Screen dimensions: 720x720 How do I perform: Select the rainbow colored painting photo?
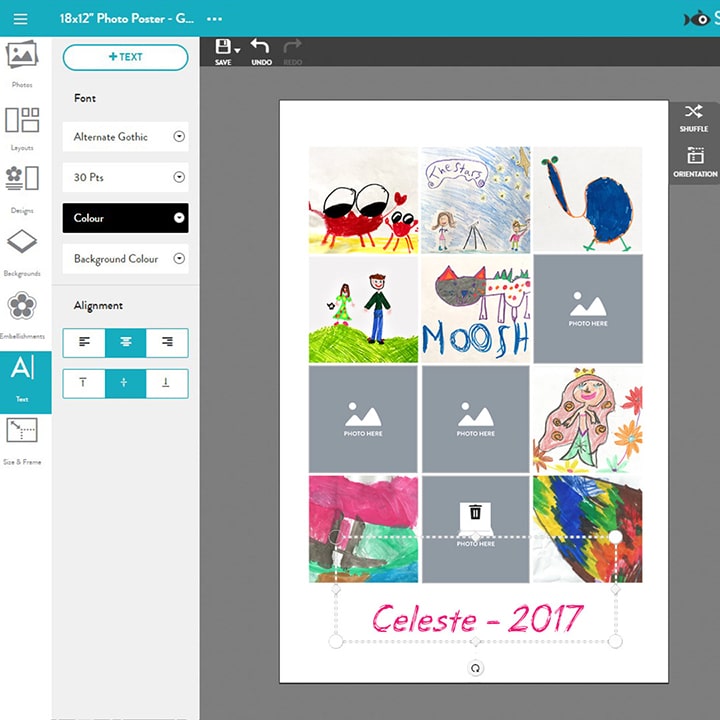pos(588,529)
